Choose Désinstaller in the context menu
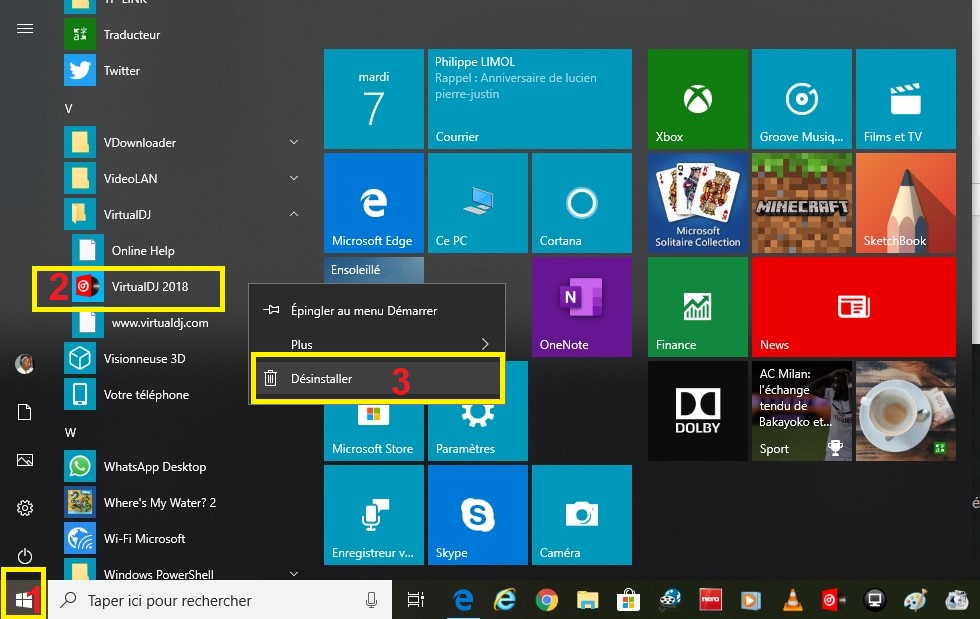The image size is (980, 619). [377, 378]
